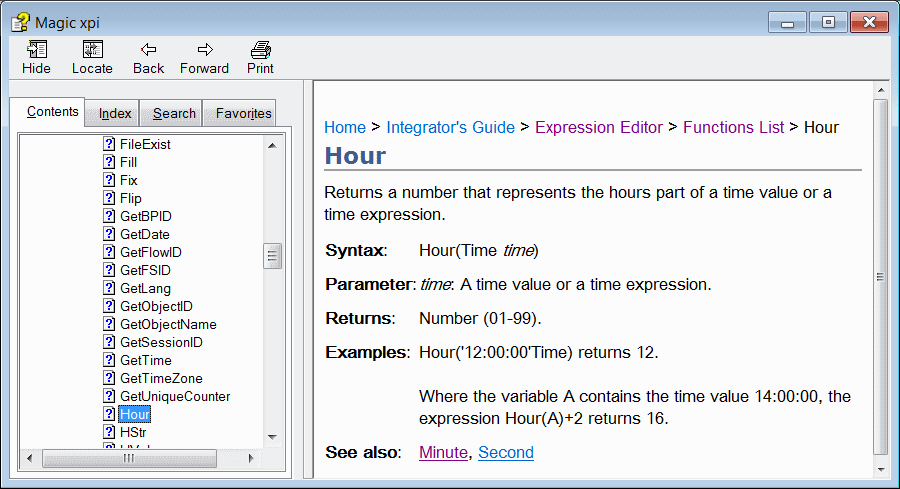Click the topic icon next to Fill

pyautogui.click(x=109, y=162)
